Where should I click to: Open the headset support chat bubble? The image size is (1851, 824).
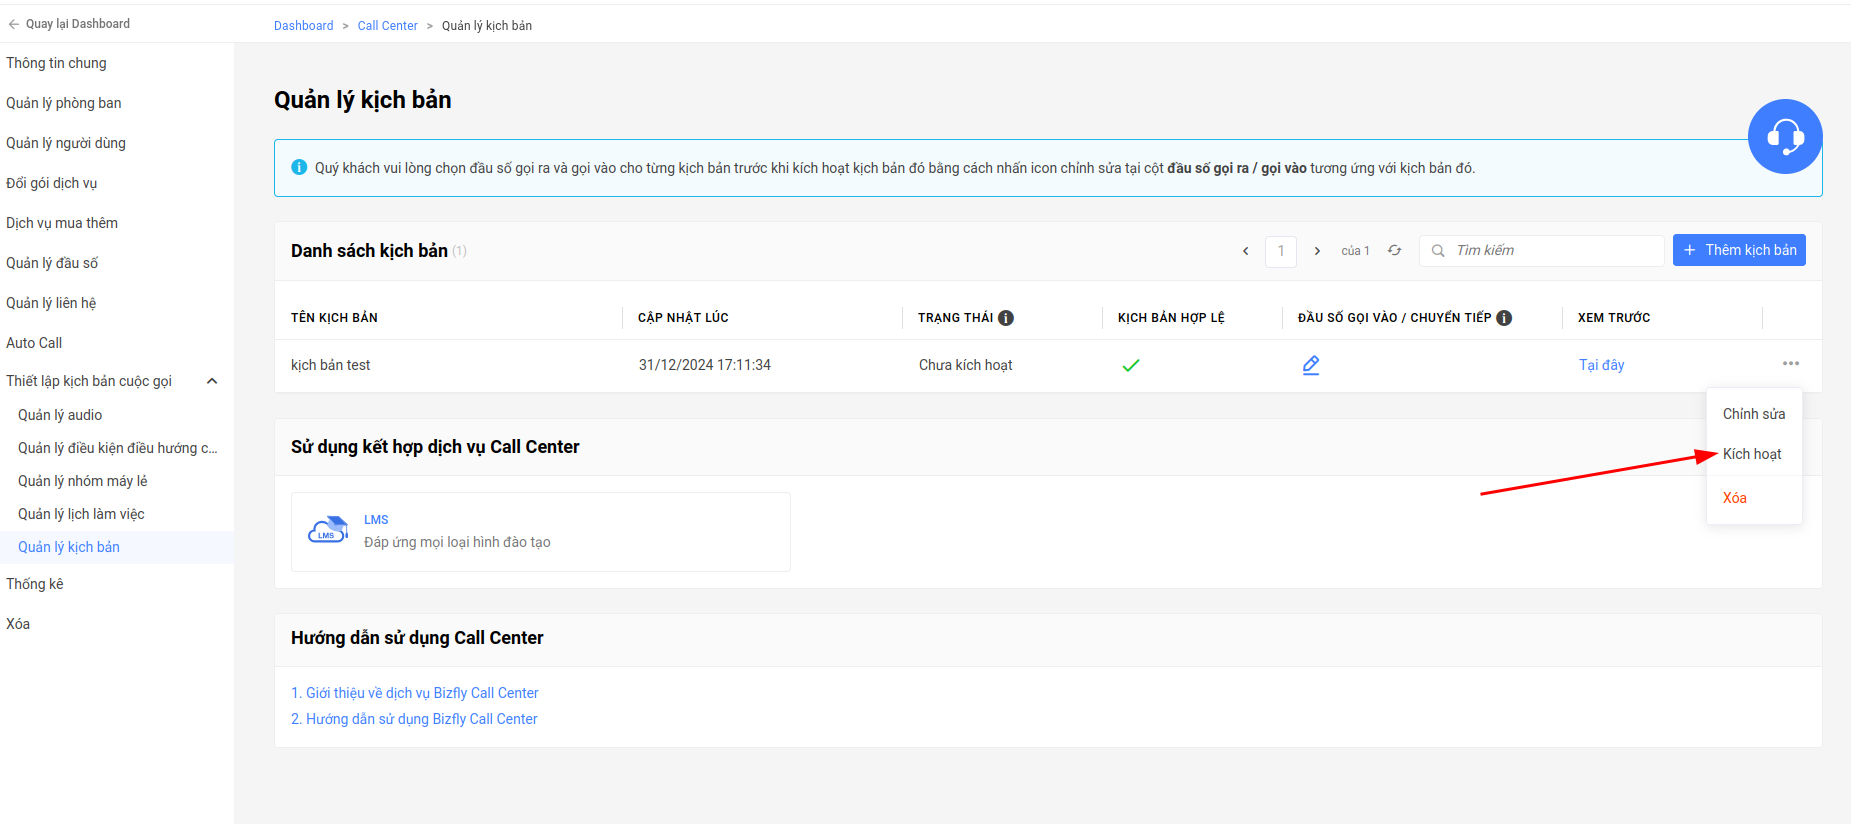(x=1785, y=136)
